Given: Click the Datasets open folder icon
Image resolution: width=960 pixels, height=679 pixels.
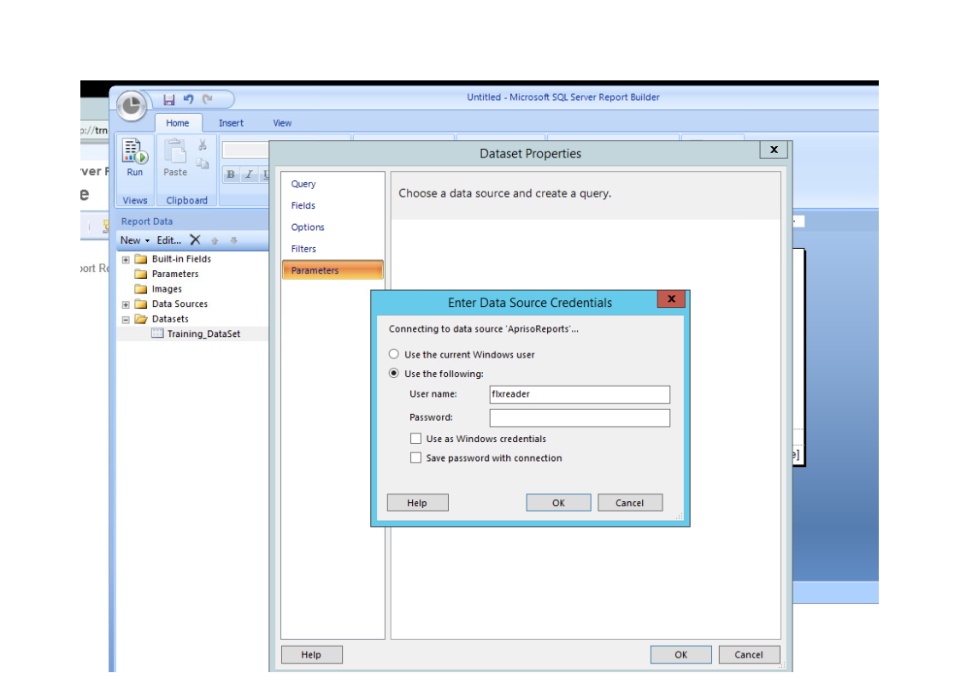Looking at the screenshot, I should click(x=141, y=319).
